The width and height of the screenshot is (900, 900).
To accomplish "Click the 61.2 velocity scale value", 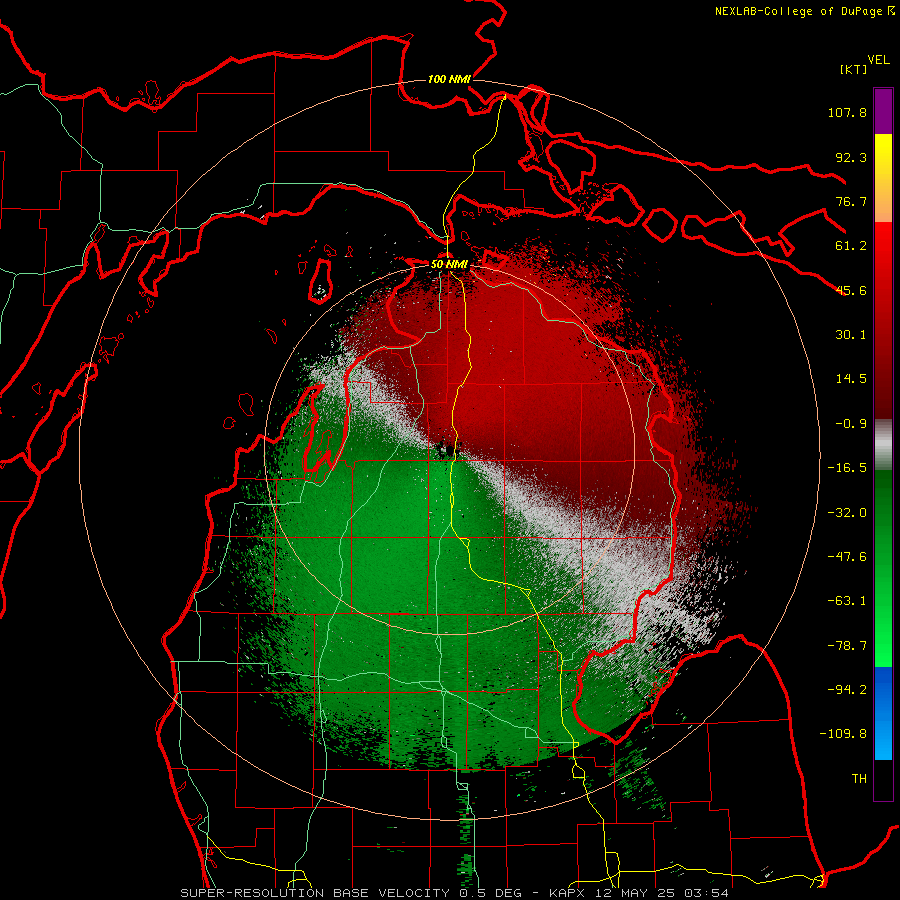I will pos(851,246).
